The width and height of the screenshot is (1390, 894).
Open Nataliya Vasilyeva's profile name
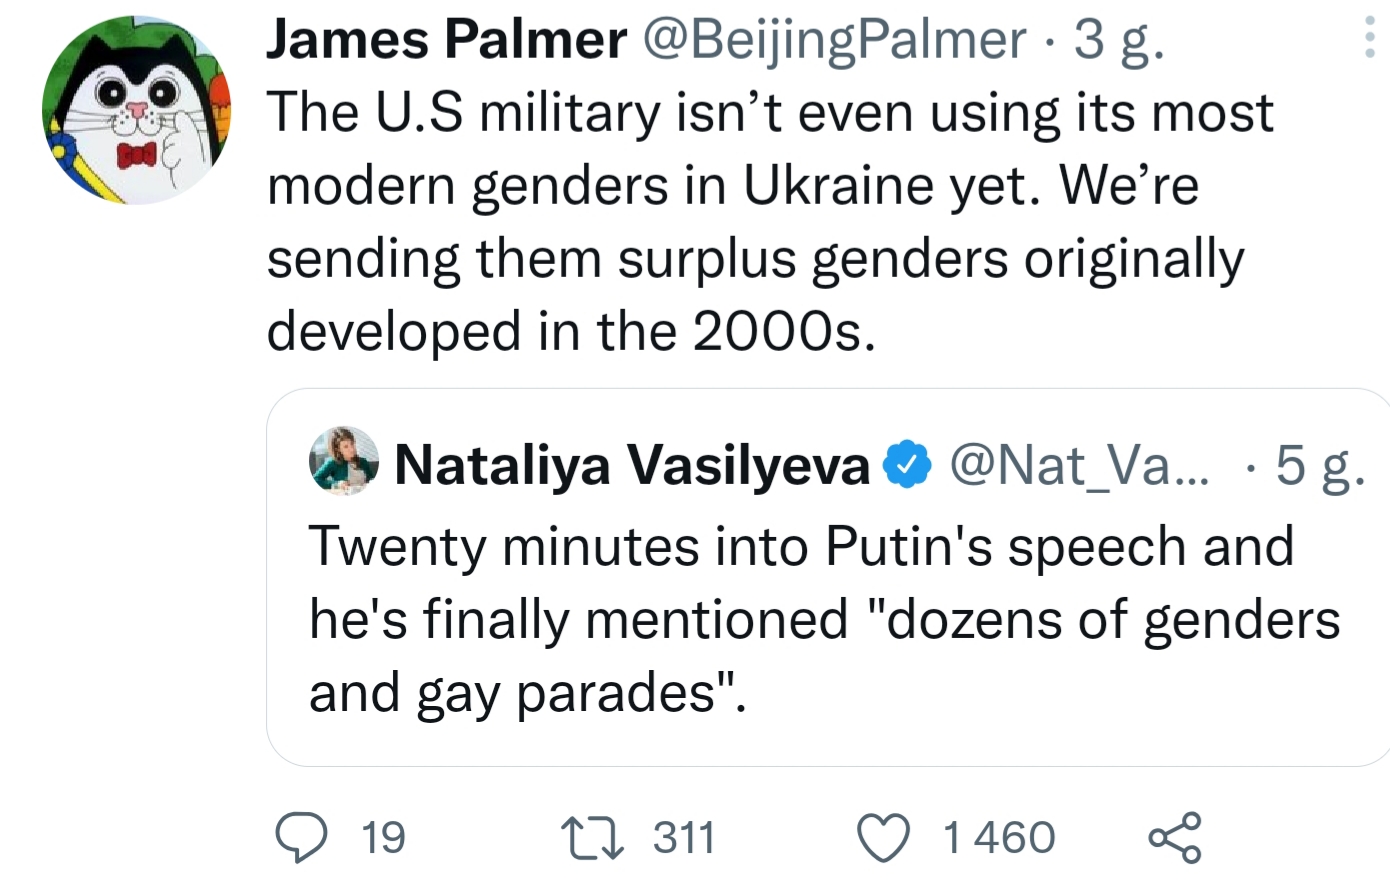pyautogui.click(x=633, y=465)
